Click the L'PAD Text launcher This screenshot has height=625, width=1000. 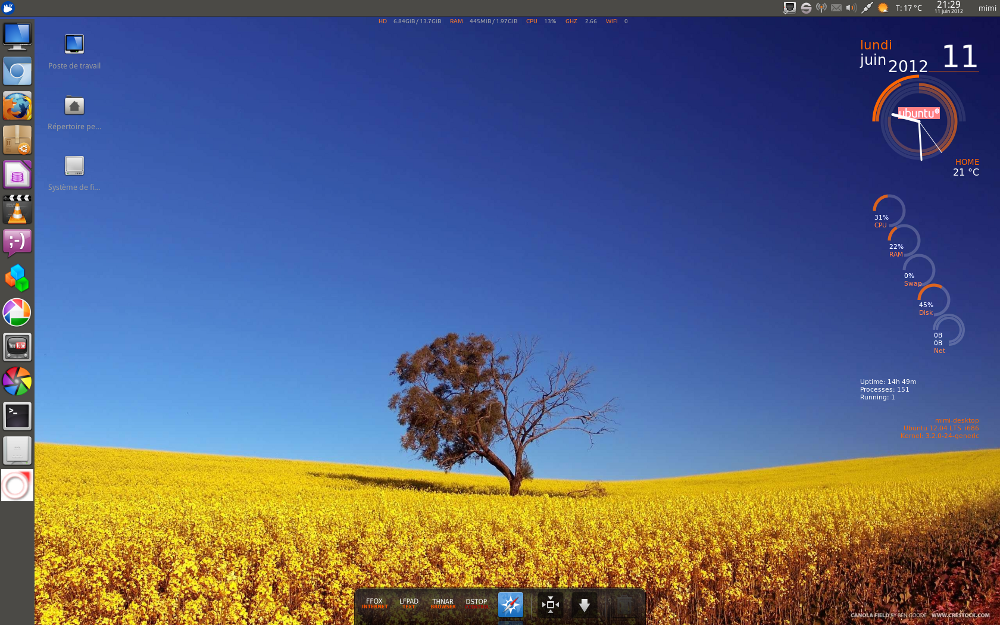point(408,603)
